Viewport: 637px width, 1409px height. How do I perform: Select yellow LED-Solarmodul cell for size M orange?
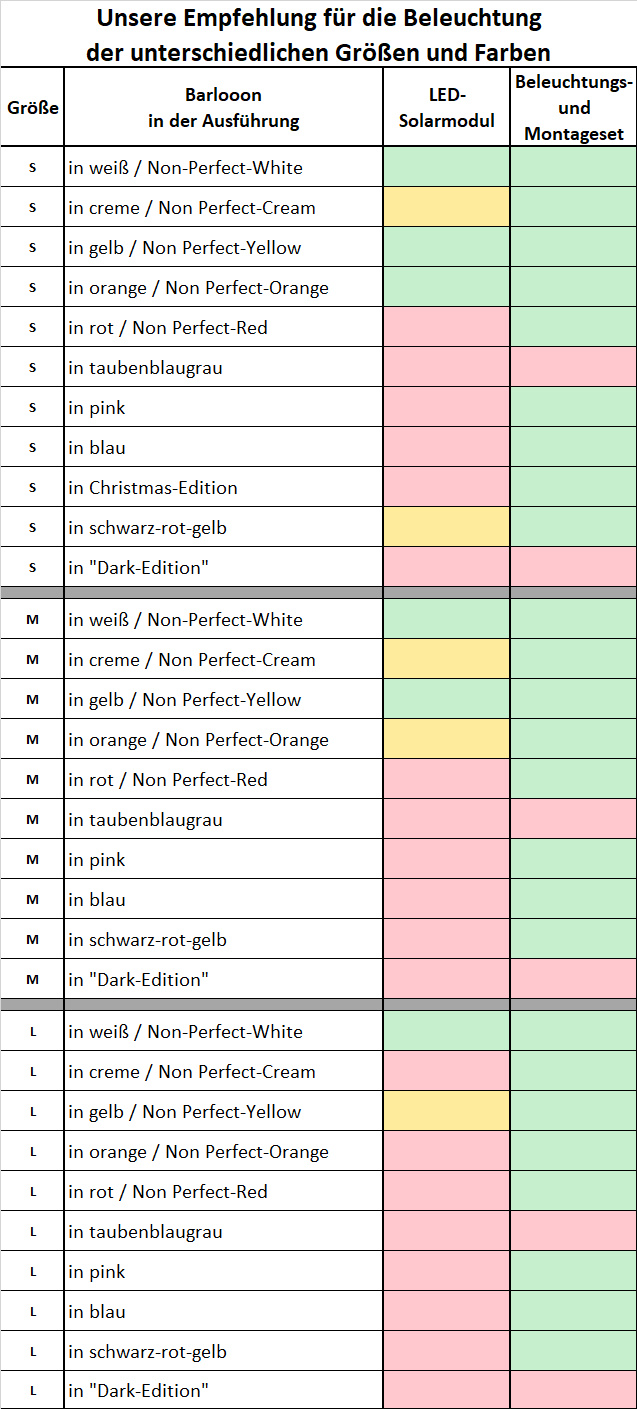447,739
